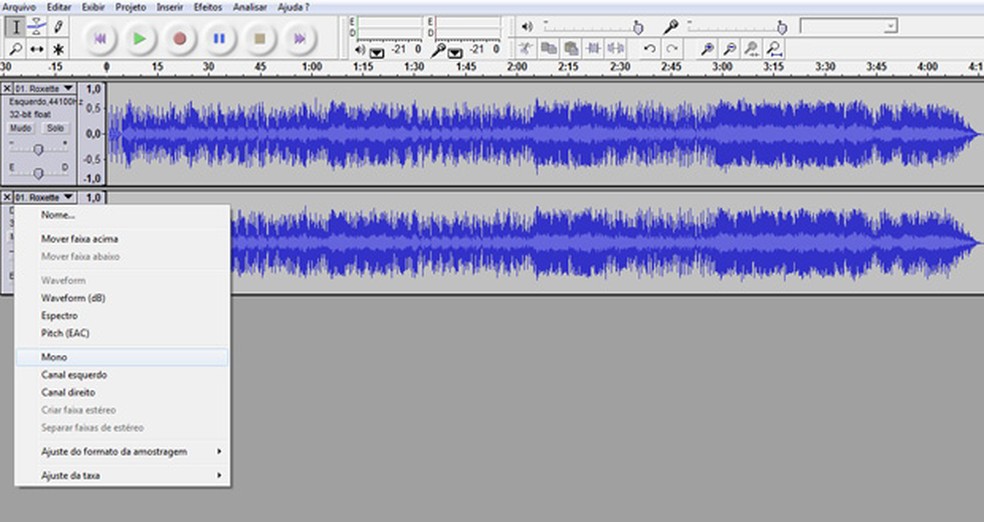Click the Cut scissors icon
The width and height of the screenshot is (984, 522).
pos(527,48)
